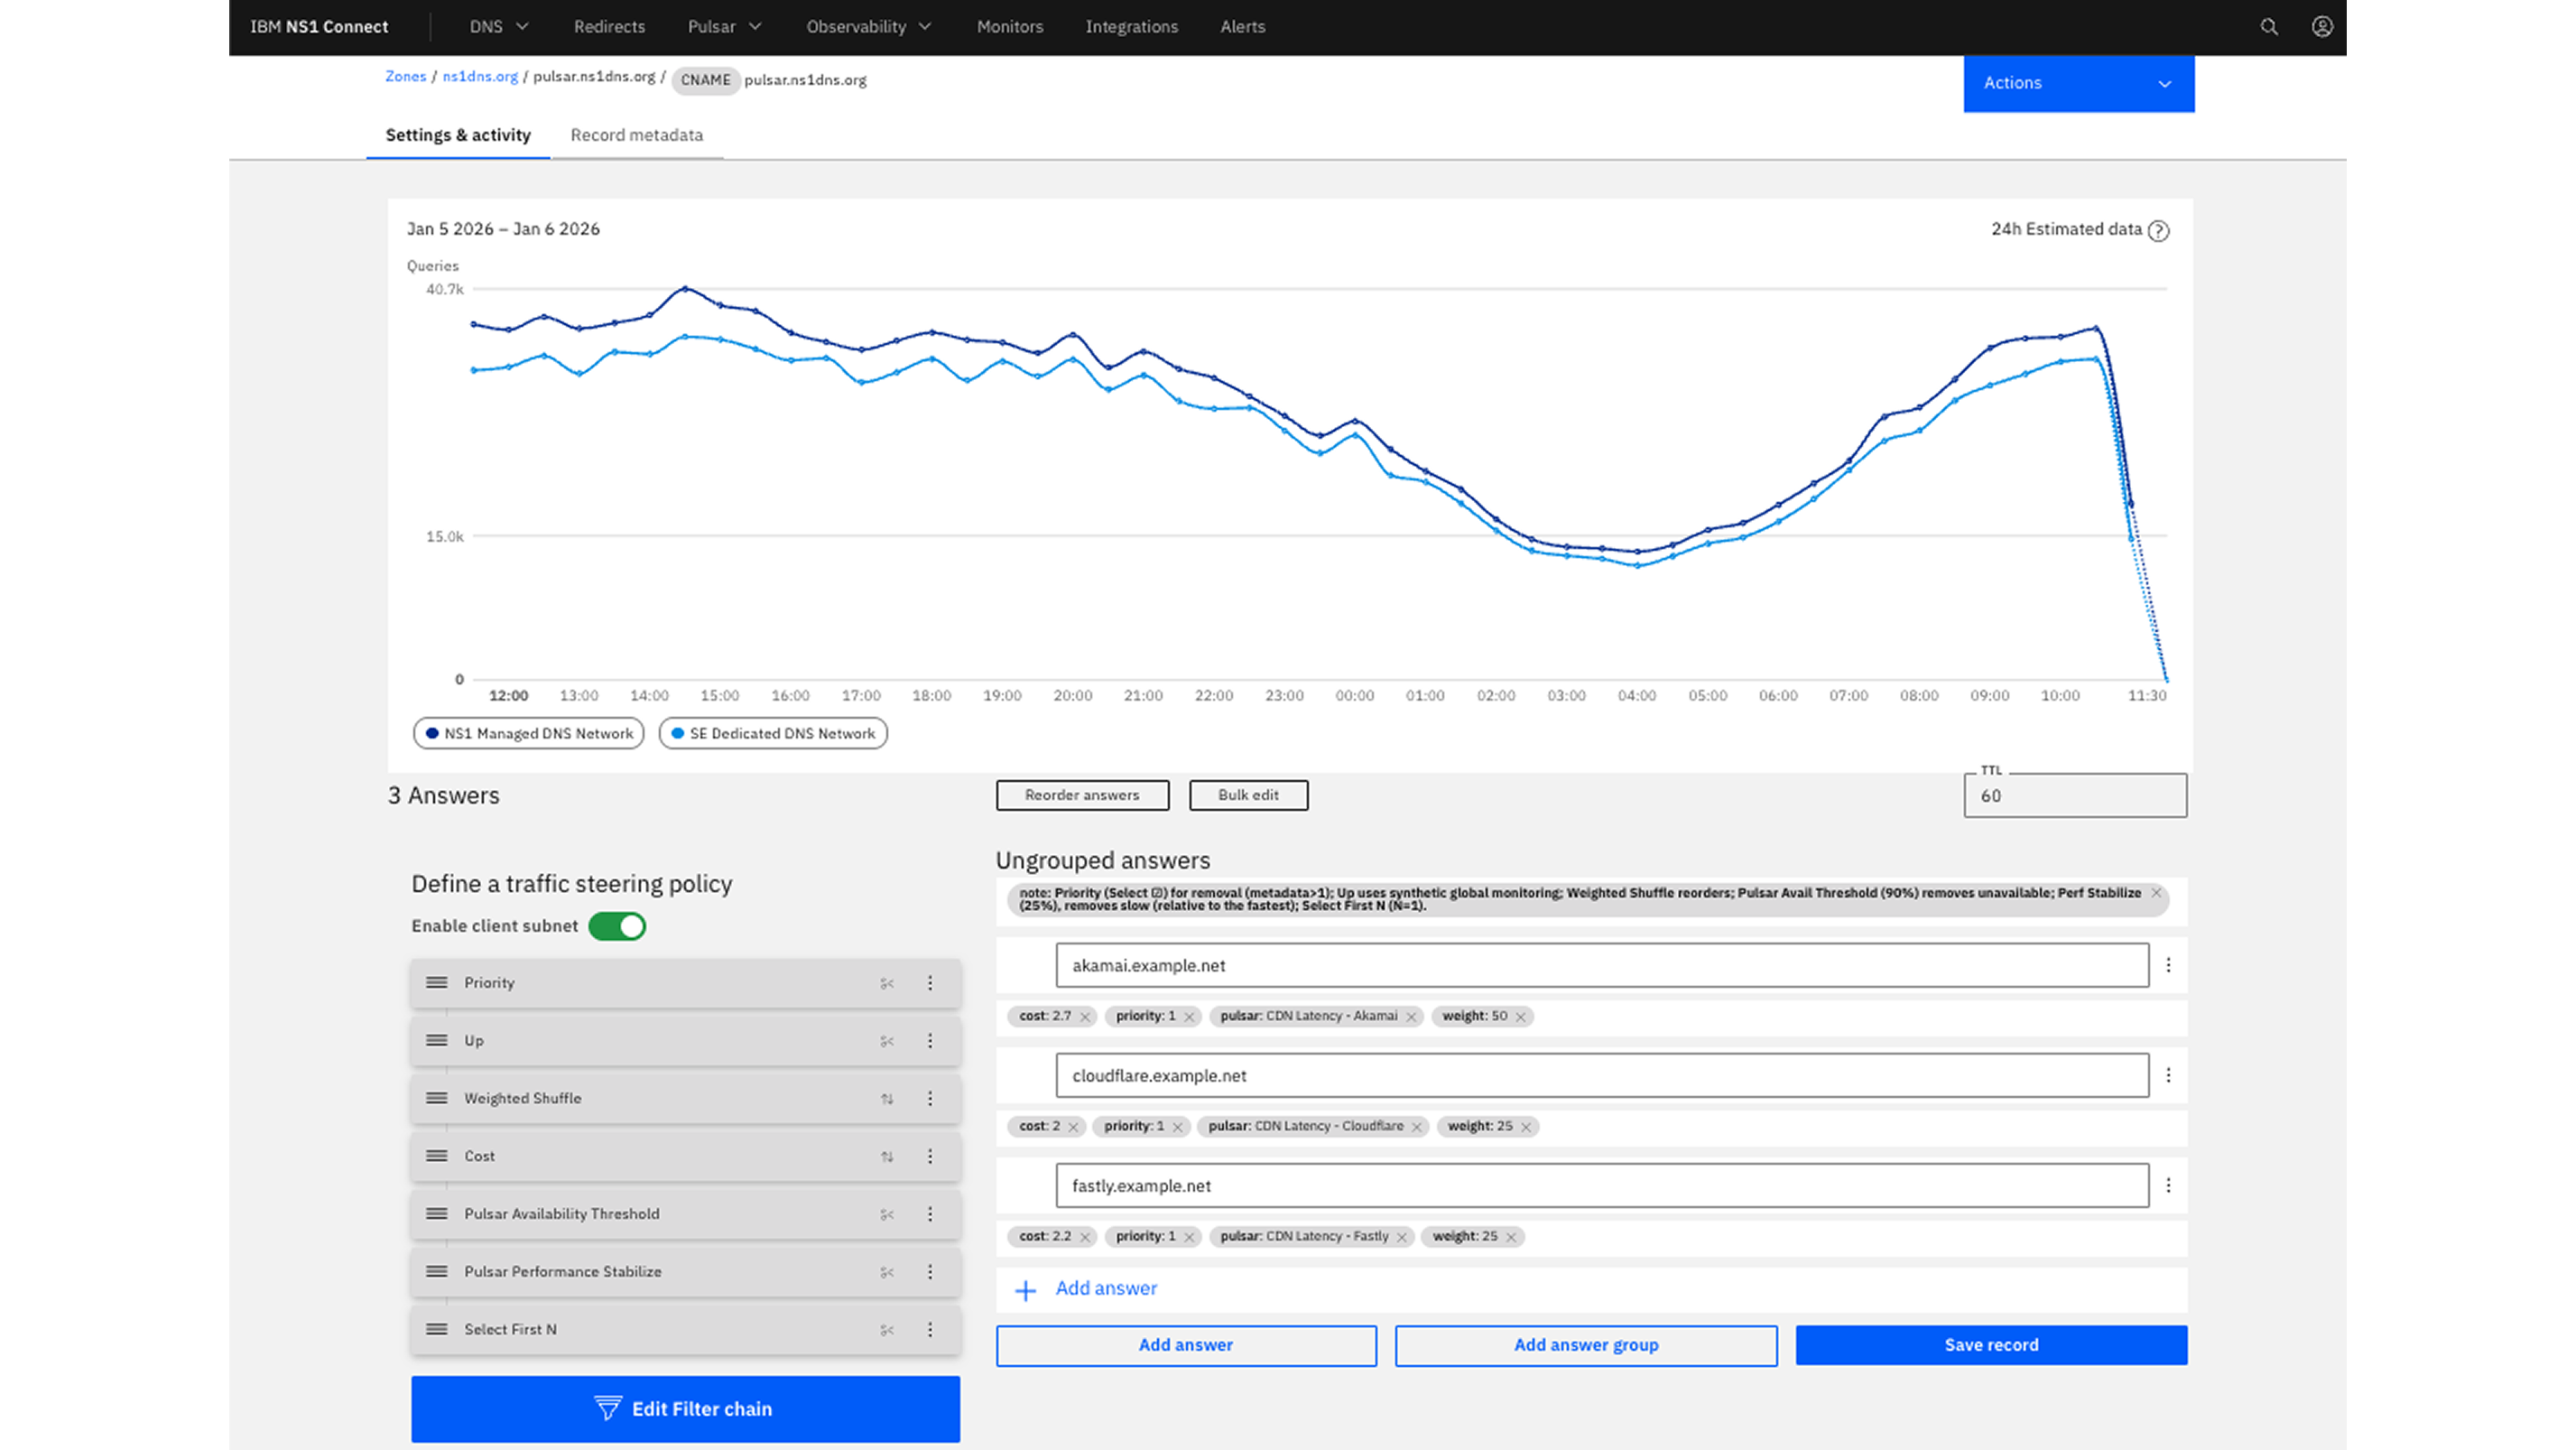
Task: Grab the Cost filter drag handle
Action: pyautogui.click(x=437, y=1156)
